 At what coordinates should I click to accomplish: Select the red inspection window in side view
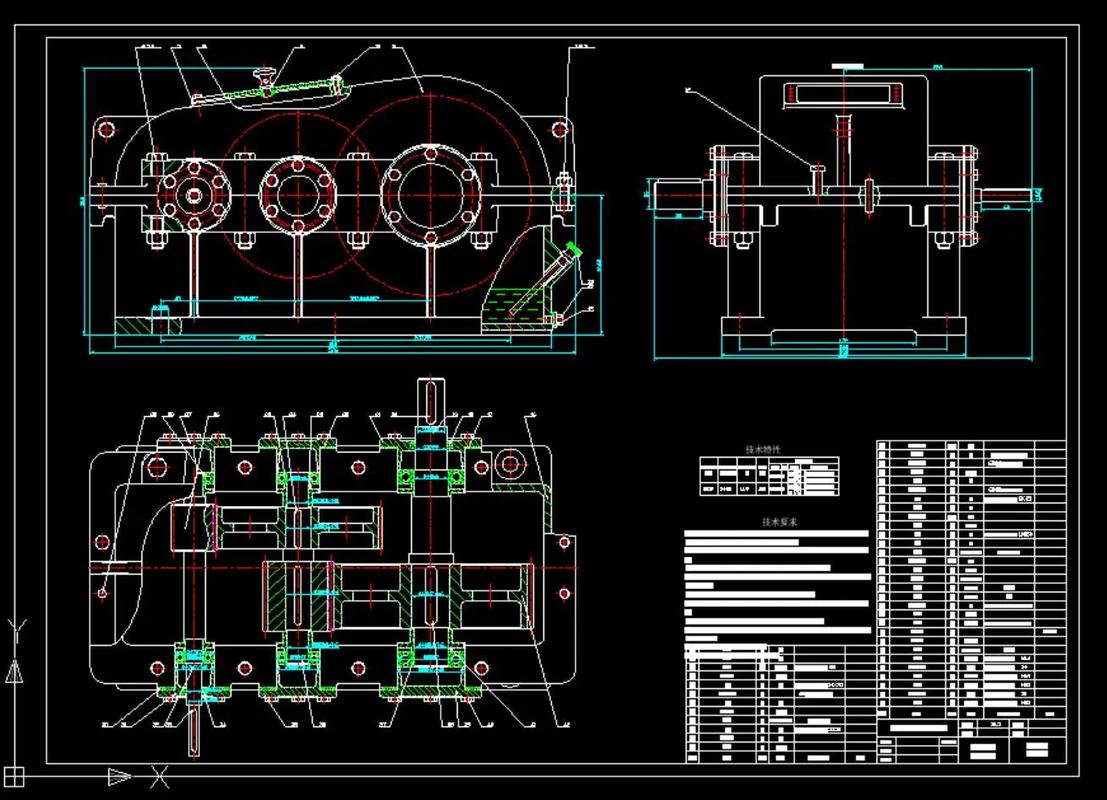[x=840, y=94]
